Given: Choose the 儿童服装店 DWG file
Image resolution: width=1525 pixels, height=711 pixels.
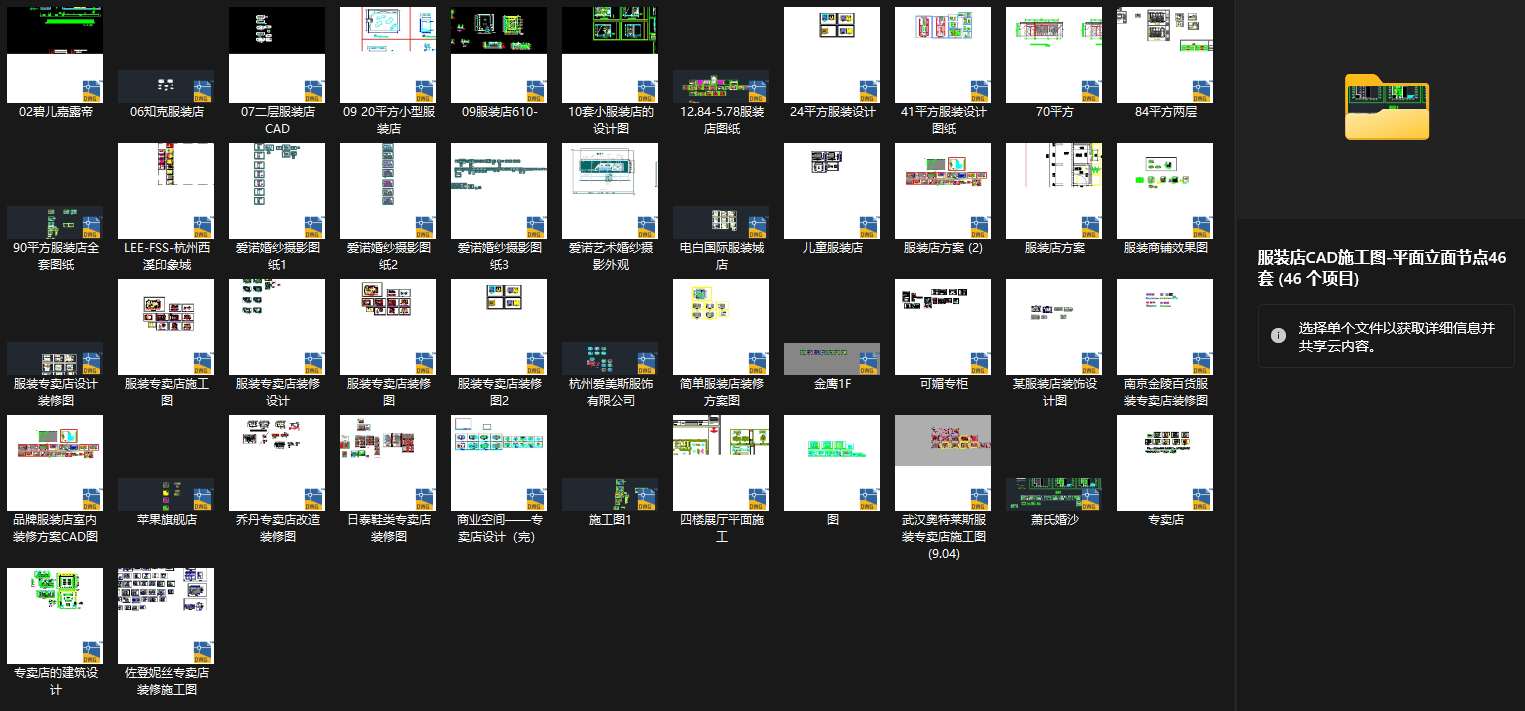Looking at the screenshot, I should 832,191.
